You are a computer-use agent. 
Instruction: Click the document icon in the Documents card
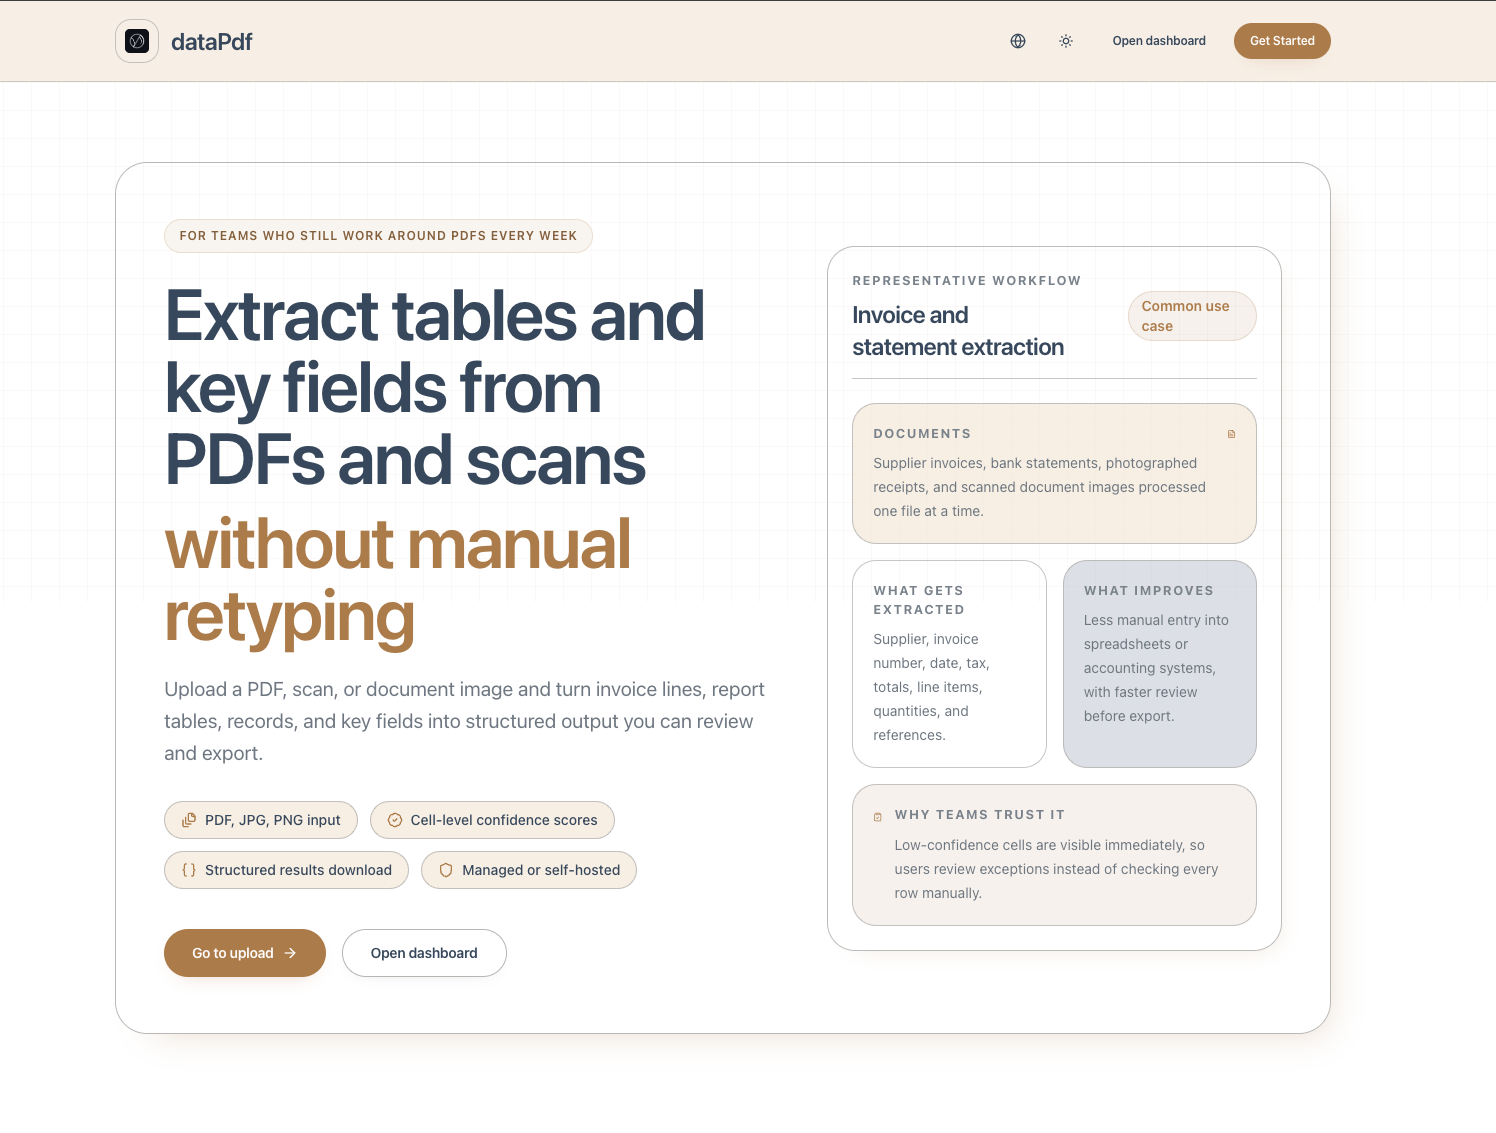(1231, 433)
